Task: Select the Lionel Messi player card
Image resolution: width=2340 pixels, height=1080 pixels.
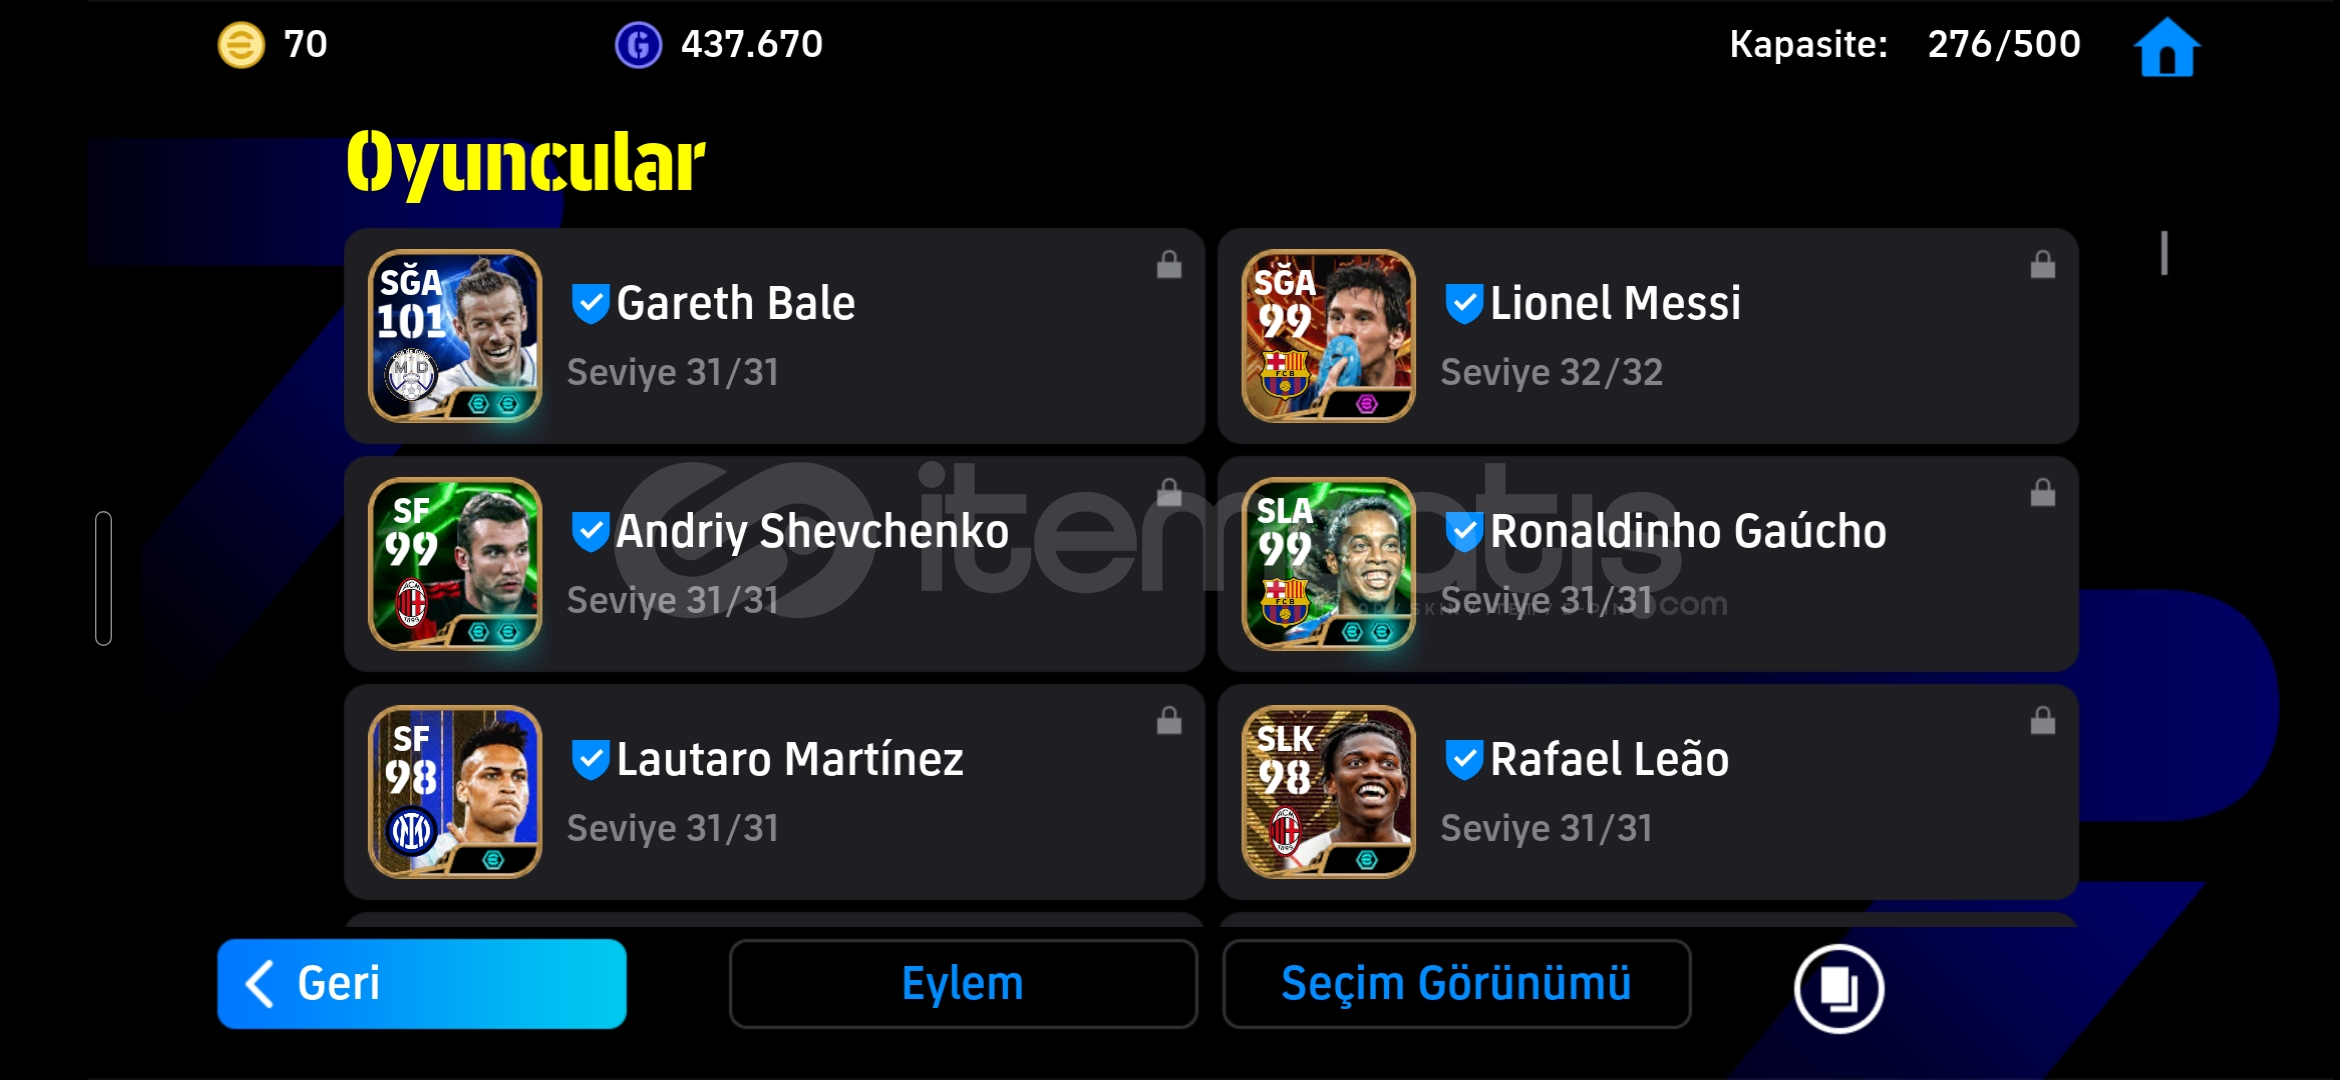Action: point(1648,336)
